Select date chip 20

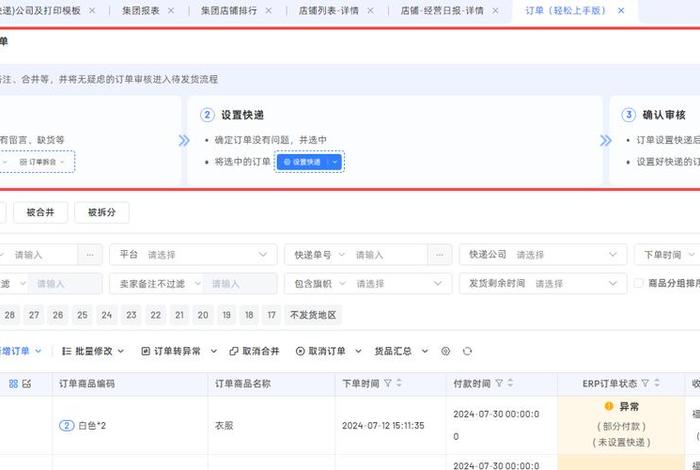click(203, 315)
